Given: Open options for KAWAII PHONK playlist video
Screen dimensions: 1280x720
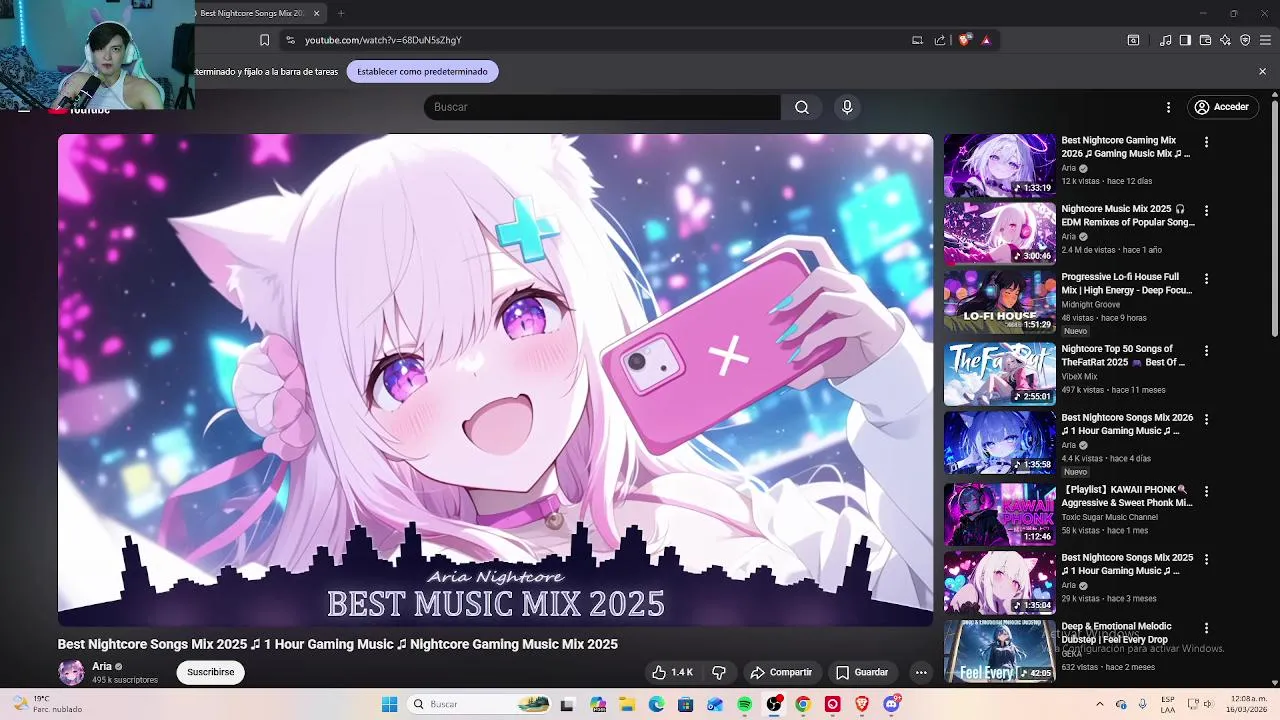Looking at the screenshot, I should (1206, 492).
